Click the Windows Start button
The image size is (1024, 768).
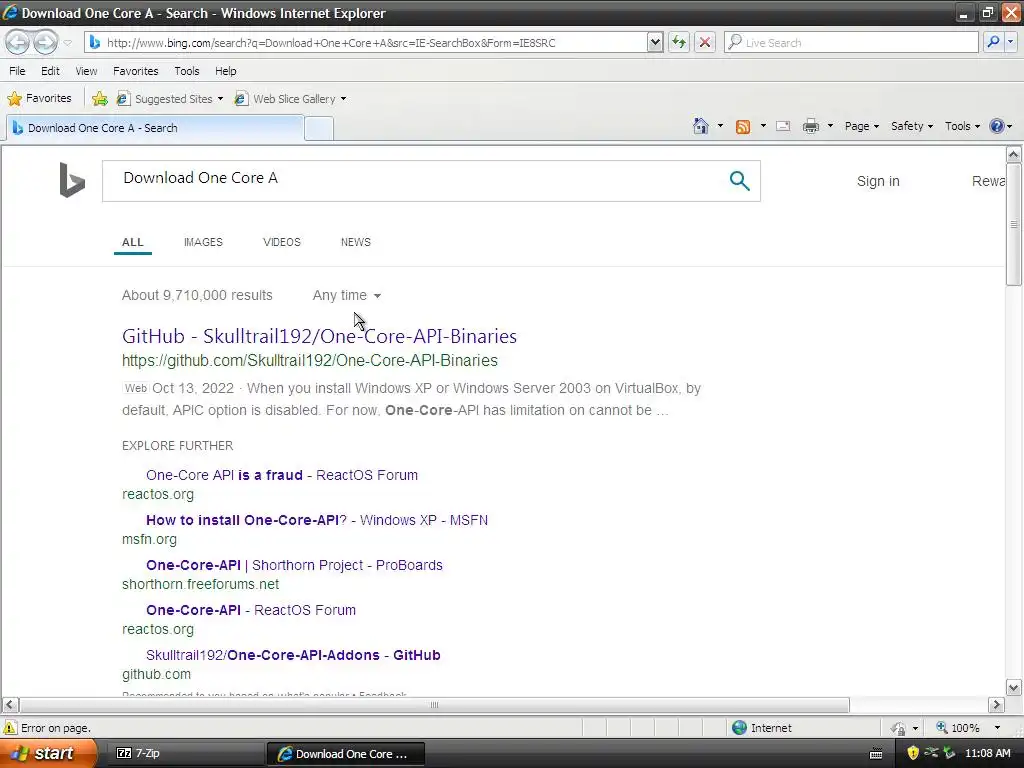[49, 753]
